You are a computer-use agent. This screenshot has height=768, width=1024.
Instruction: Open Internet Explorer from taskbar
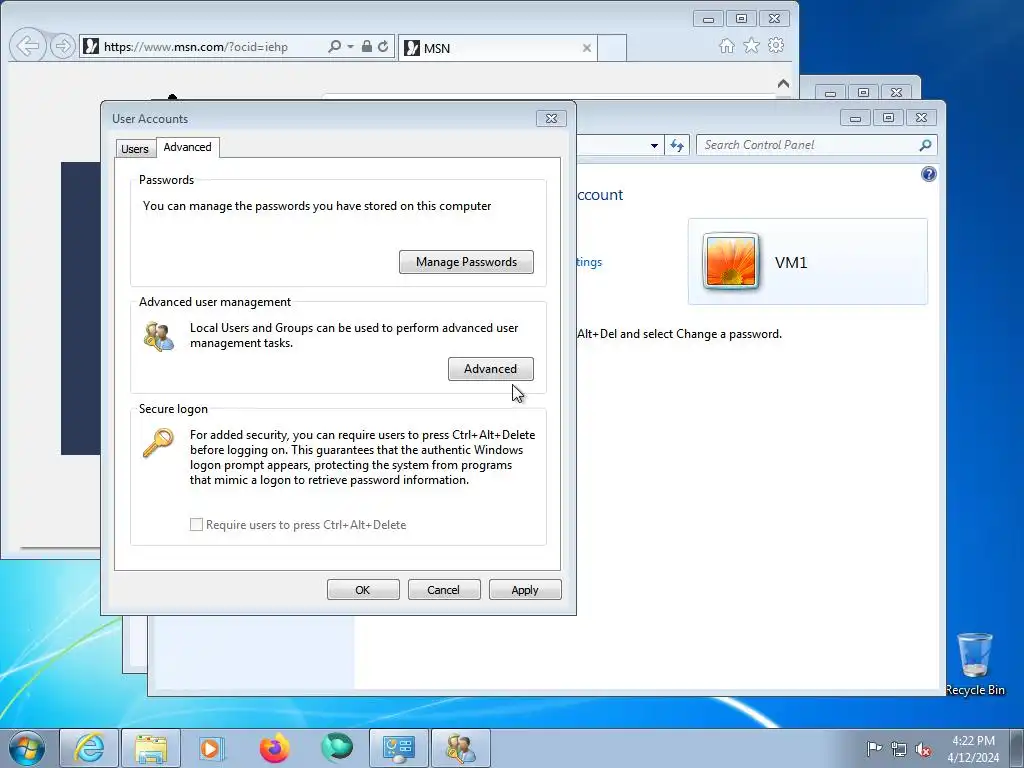point(89,748)
